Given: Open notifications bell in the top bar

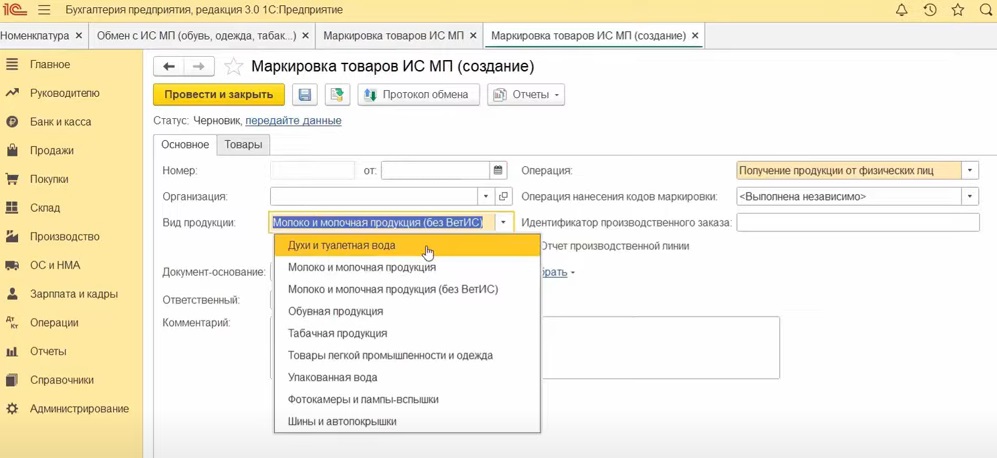Looking at the screenshot, I should tap(901, 10).
